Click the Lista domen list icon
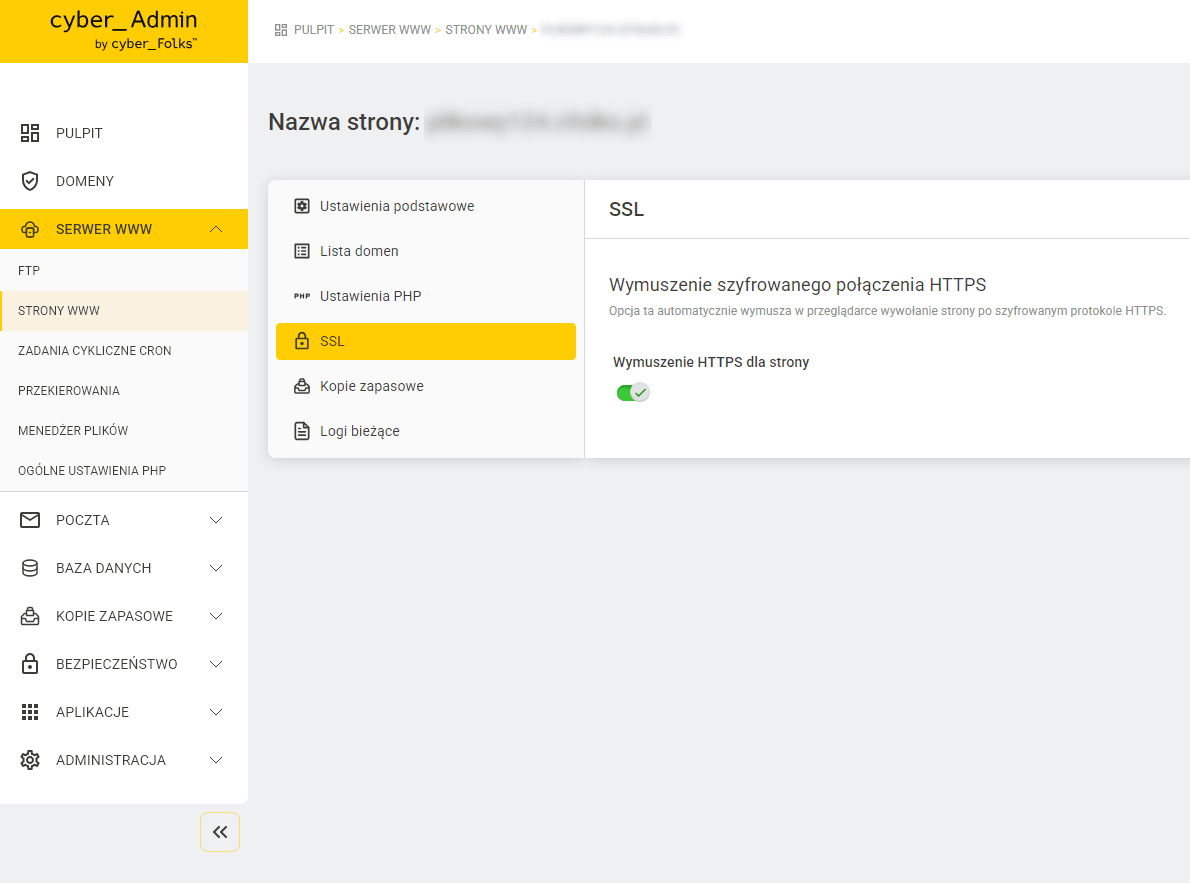Viewport: 1190px width, 883px height. pos(302,251)
